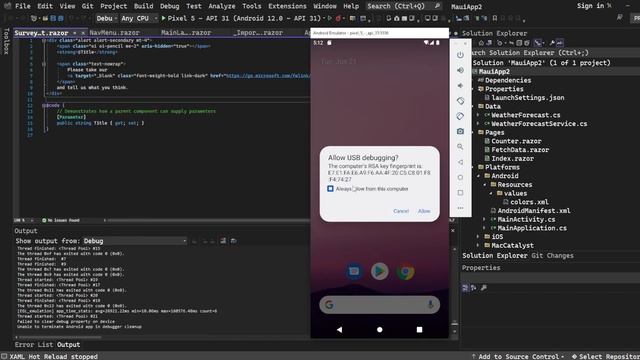Screen dimensions: 640x360
Task: Open Chrome app on emulator
Action: coord(405,271)
